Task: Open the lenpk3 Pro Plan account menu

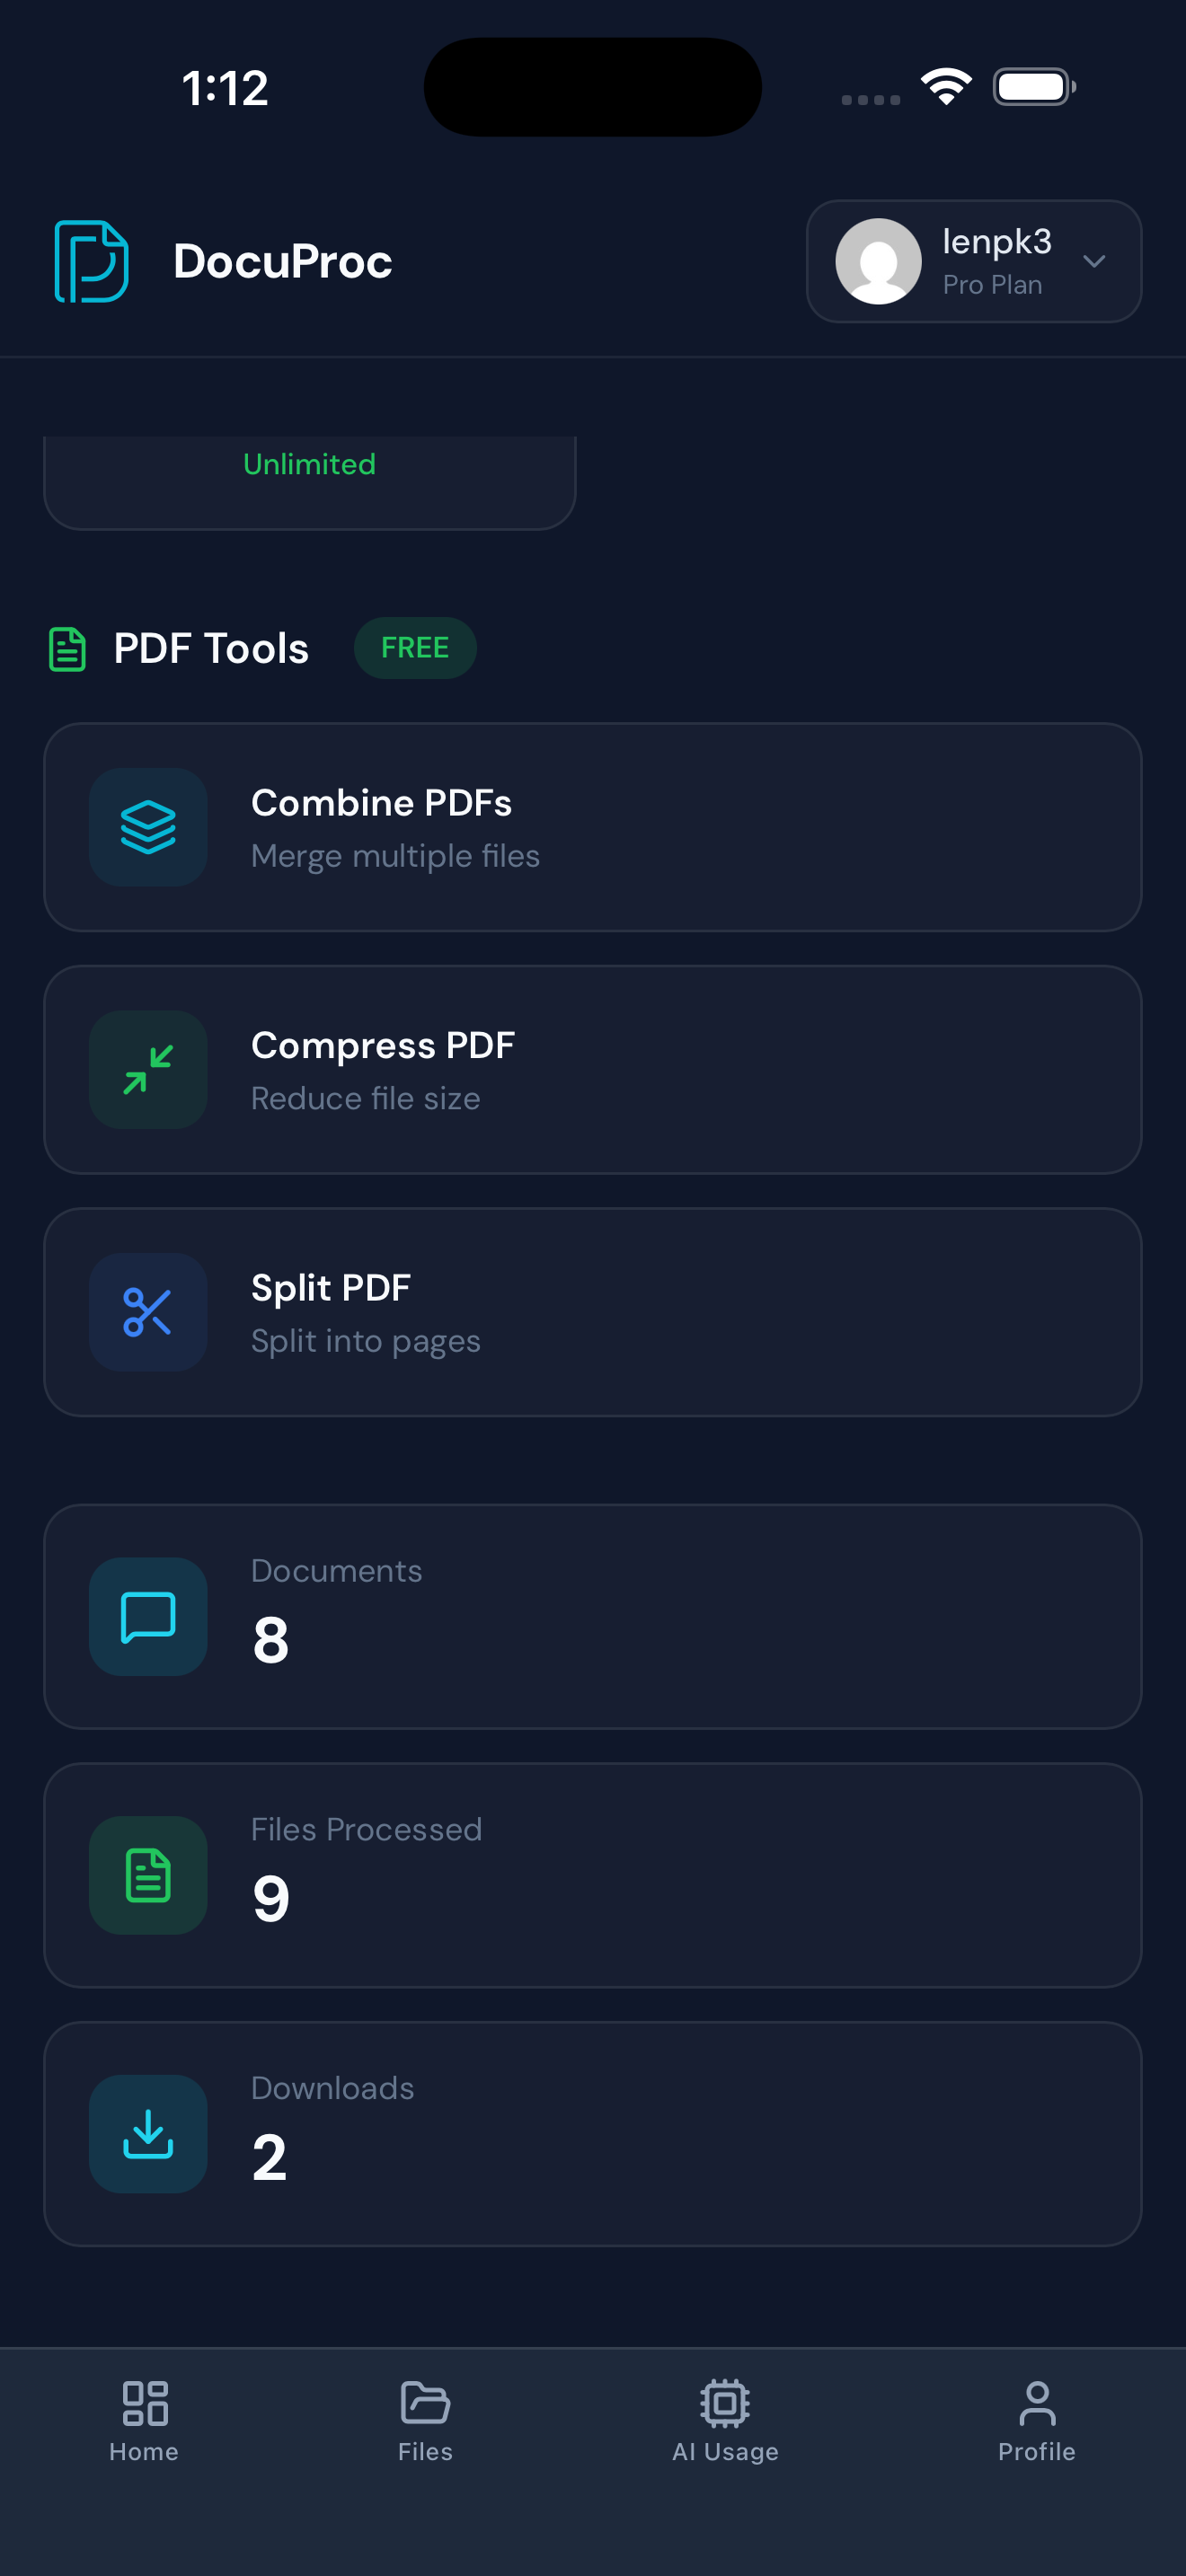Action: (974, 261)
